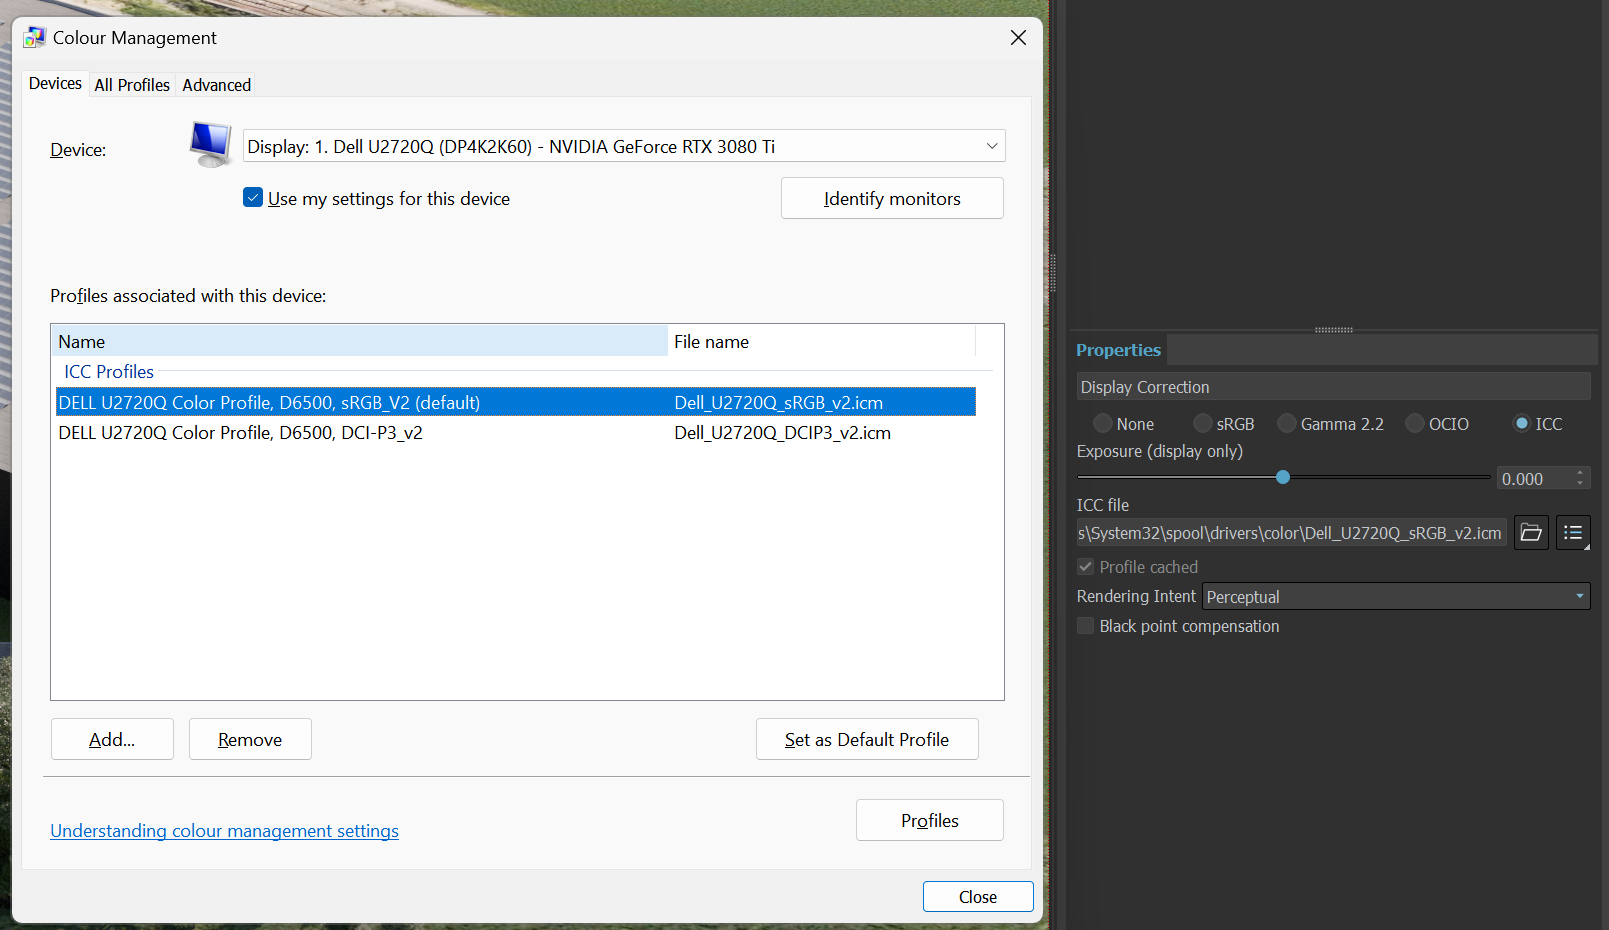The height and width of the screenshot is (930, 1609).
Task: Click the Close button
Action: point(978,896)
